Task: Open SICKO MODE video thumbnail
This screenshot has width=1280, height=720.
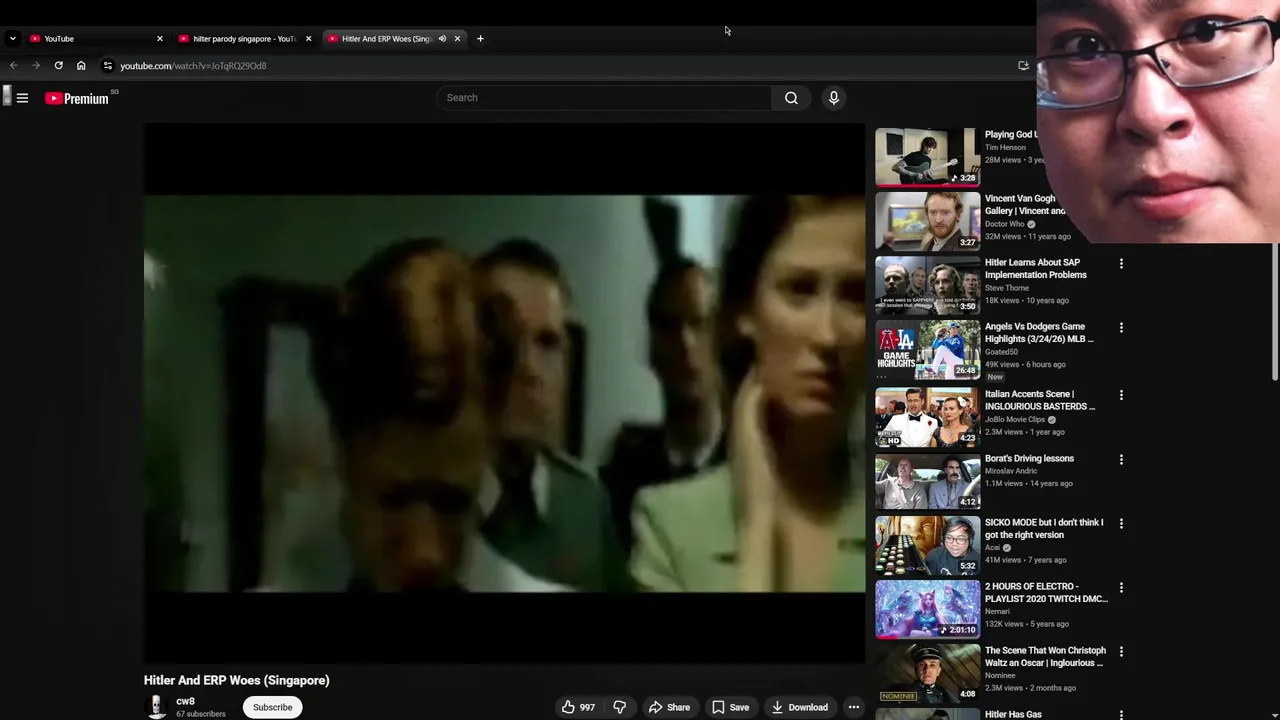Action: pyautogui.click(x=927, y=545)
